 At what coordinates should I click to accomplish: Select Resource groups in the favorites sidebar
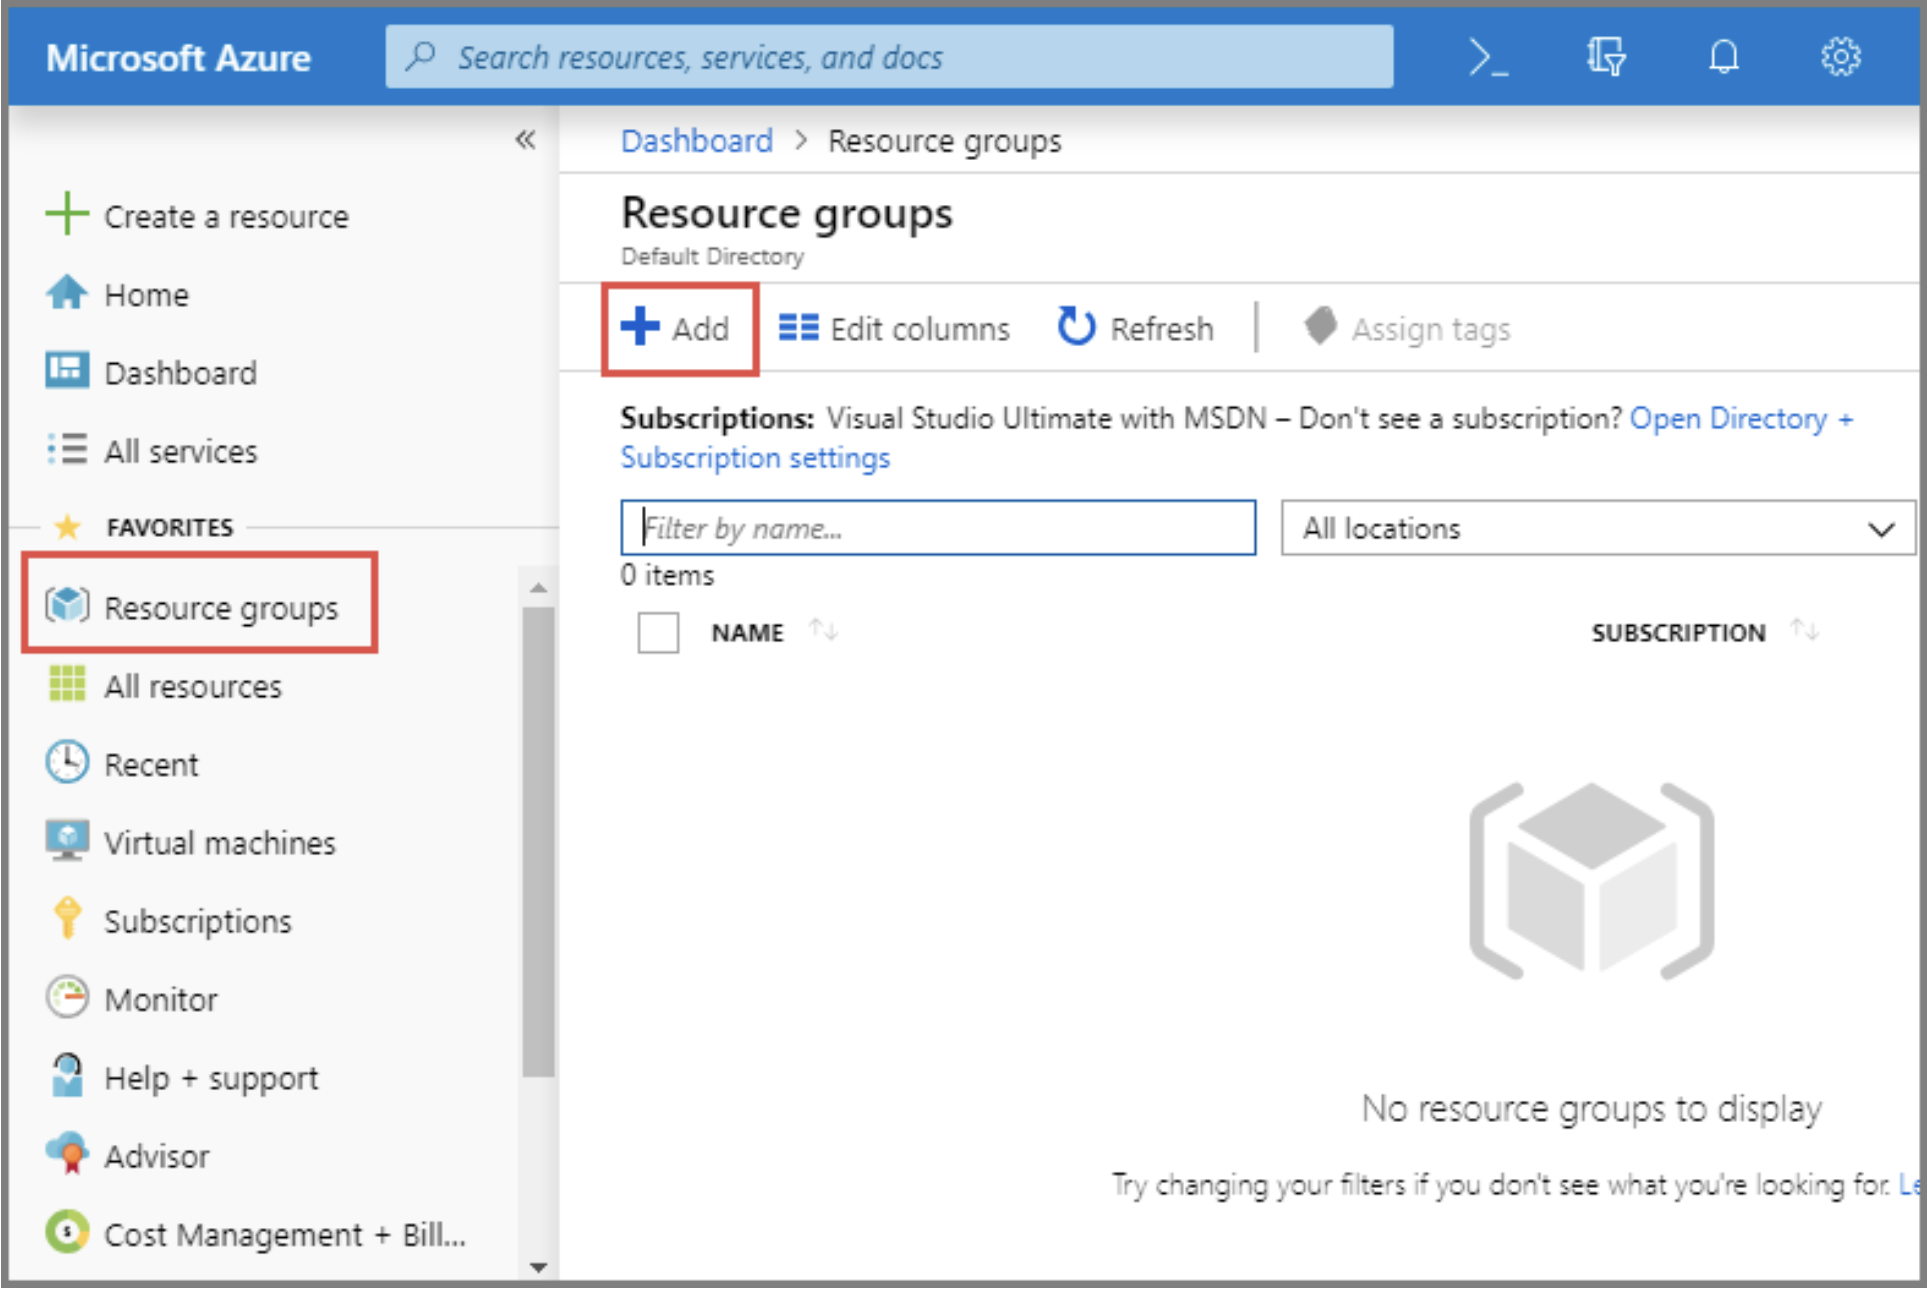(x=220, y=607)
